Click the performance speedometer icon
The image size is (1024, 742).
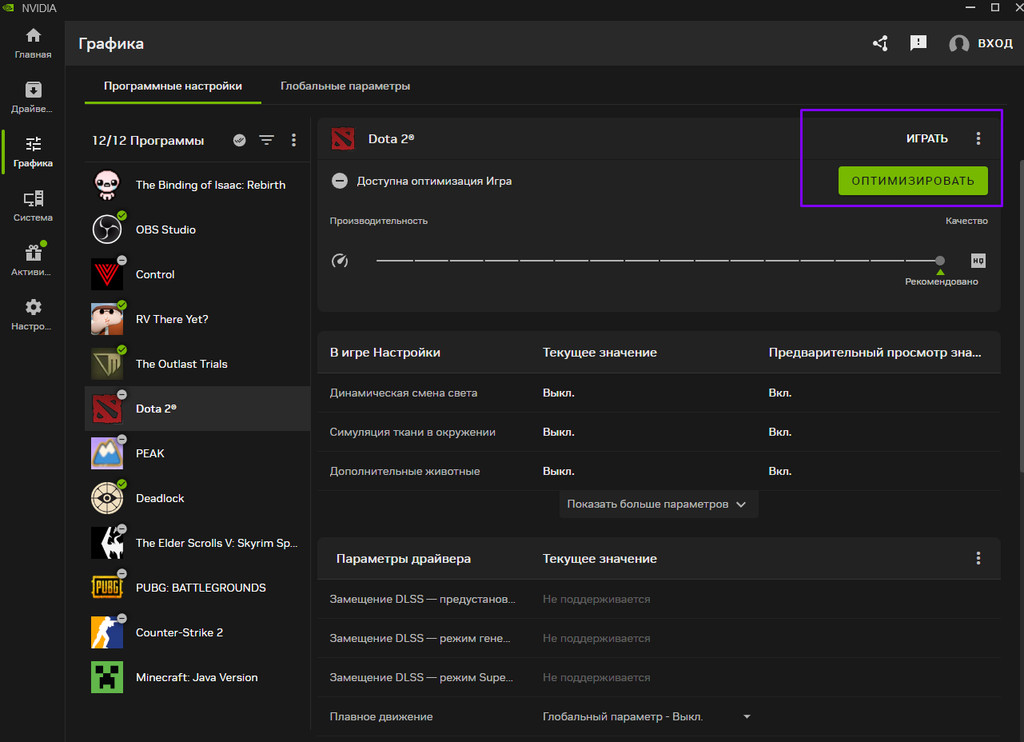(x=340, y=261)
